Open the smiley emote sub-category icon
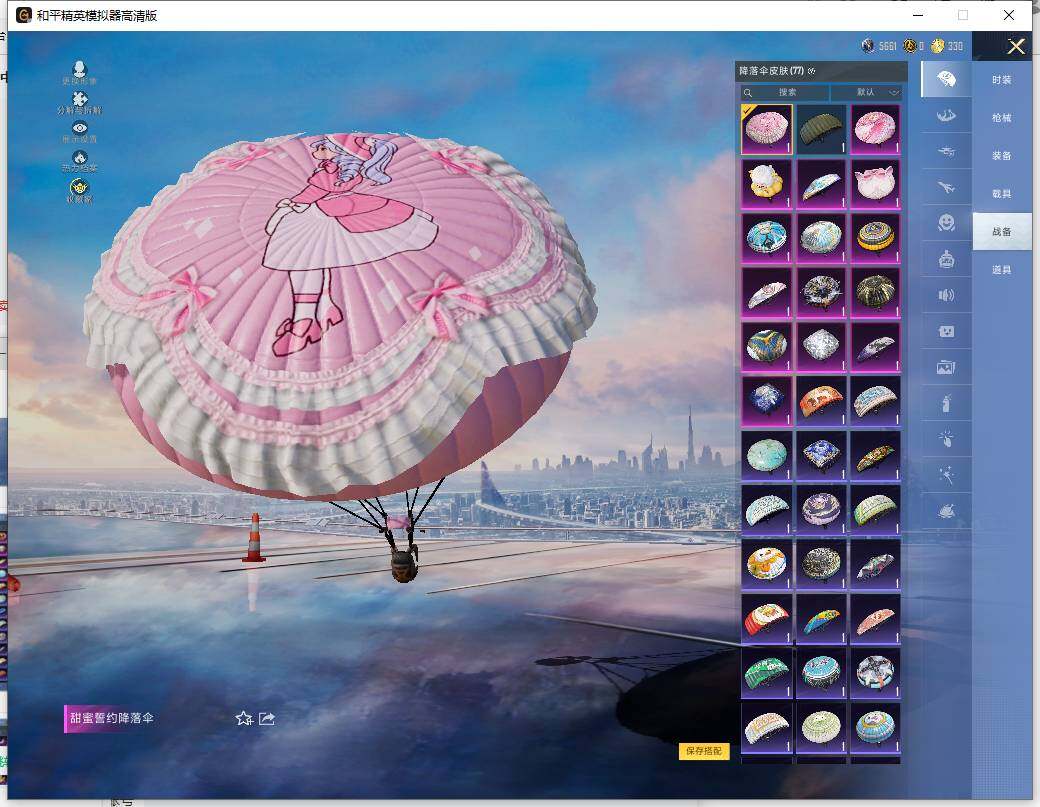This screenshot has height=807, width=1040. [946, 223]
